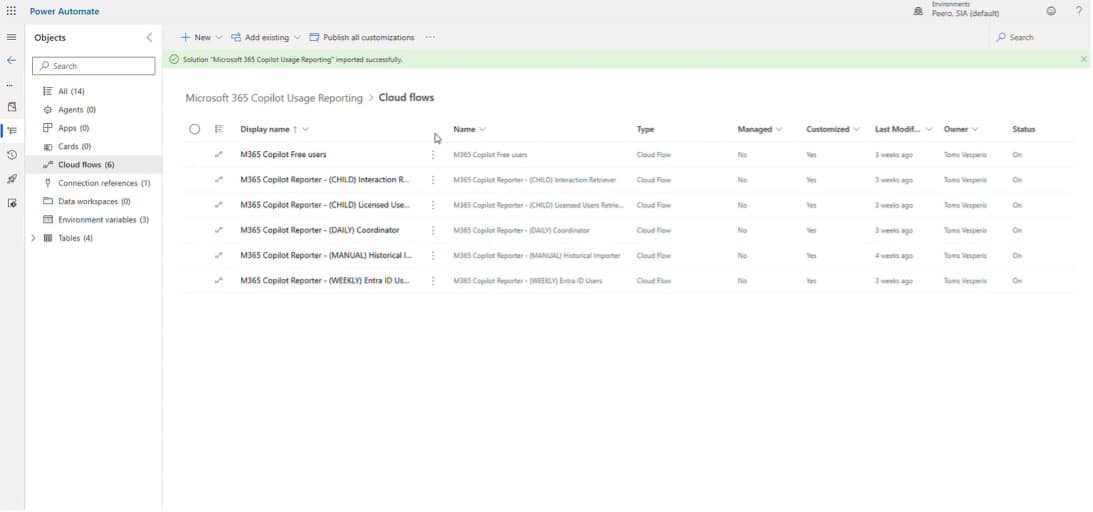Open the help question mark icon
The height and width of the screenshot is (512, 1093).
[x=1079, y=11]
